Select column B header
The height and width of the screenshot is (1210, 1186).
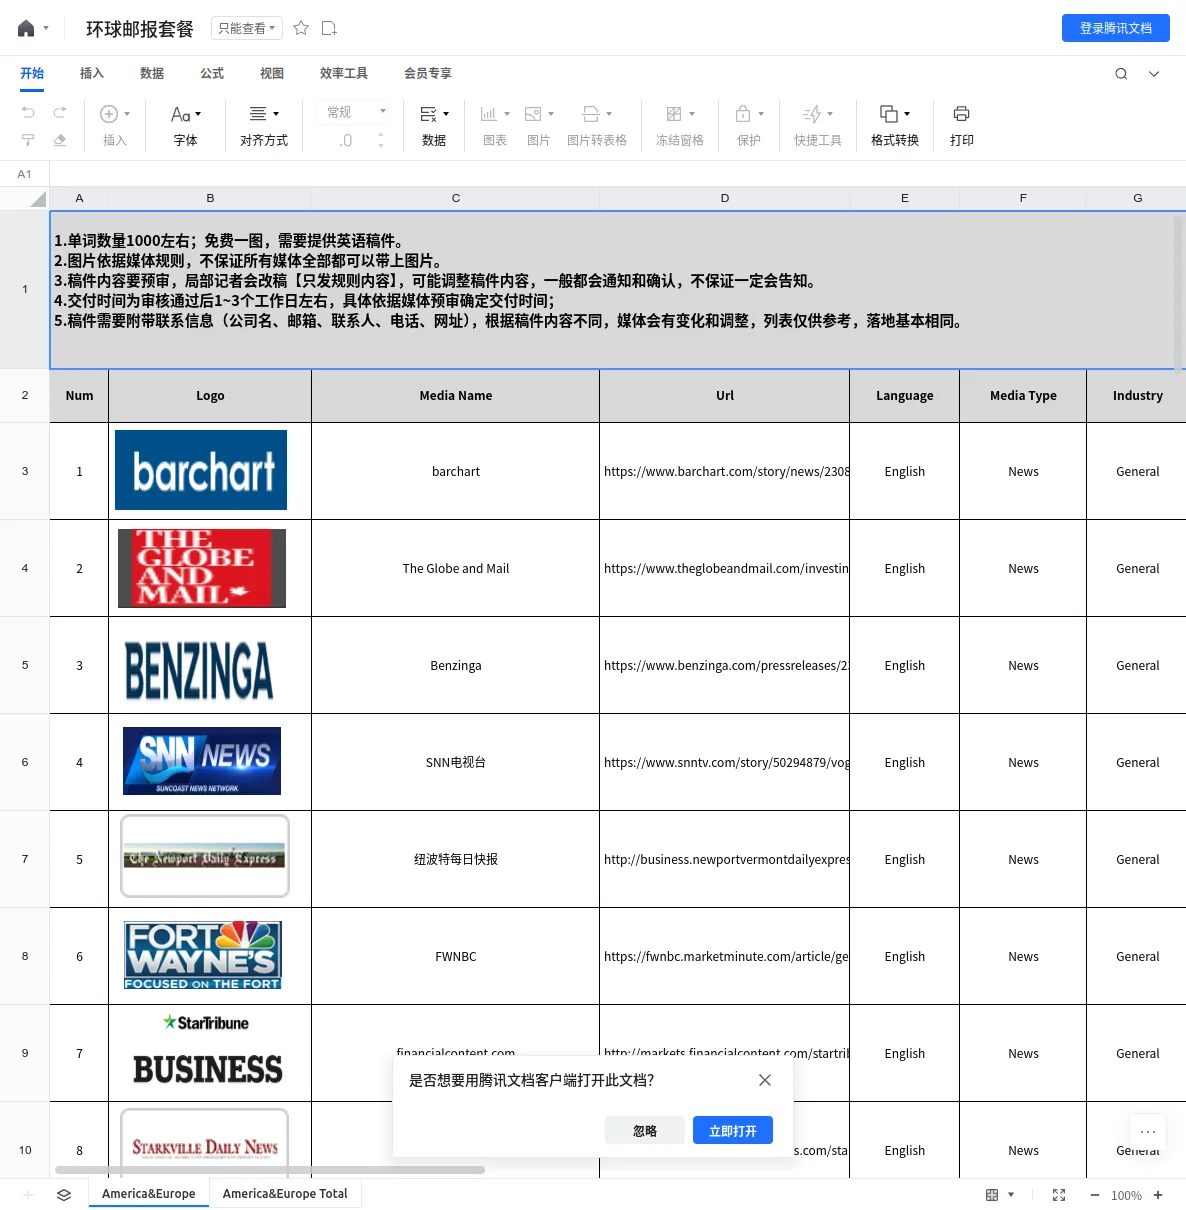click(210, 198)
